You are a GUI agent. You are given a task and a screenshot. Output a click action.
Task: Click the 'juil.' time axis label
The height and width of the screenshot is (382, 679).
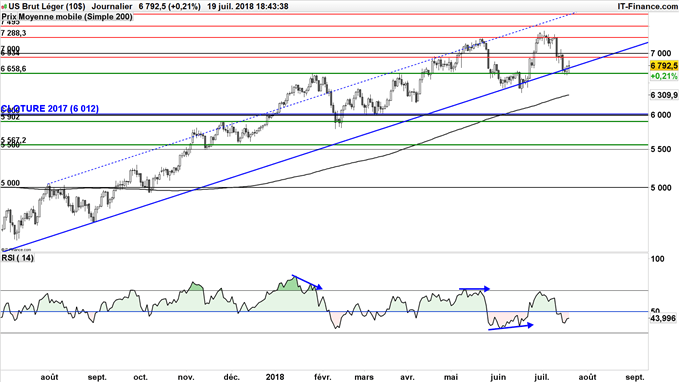(x=542, y=377)
